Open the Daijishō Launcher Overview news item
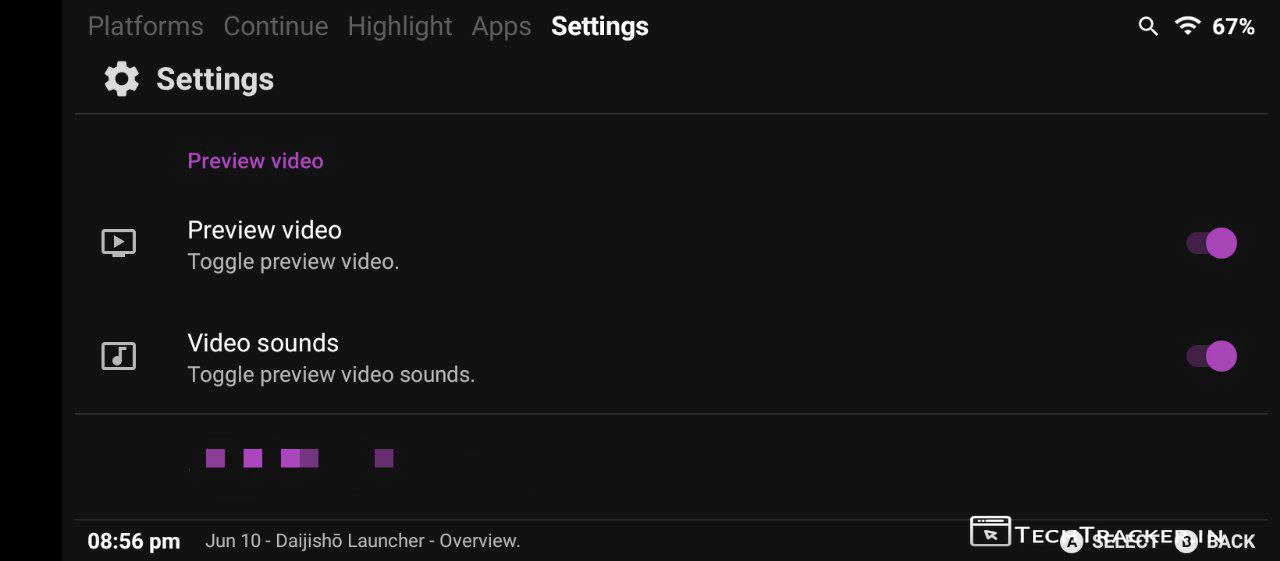Image resolution: width=1280 pixels, height=561 pixels. pos(362,541)
